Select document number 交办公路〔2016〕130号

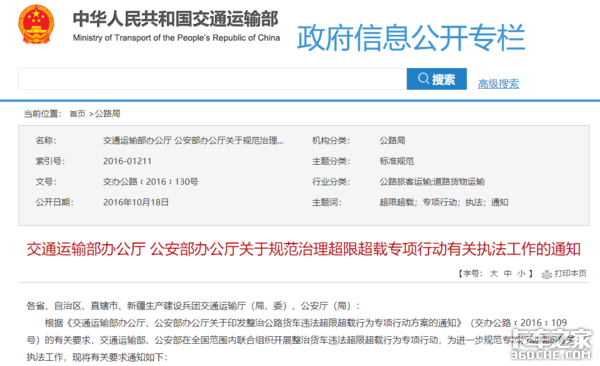[150, 182]
